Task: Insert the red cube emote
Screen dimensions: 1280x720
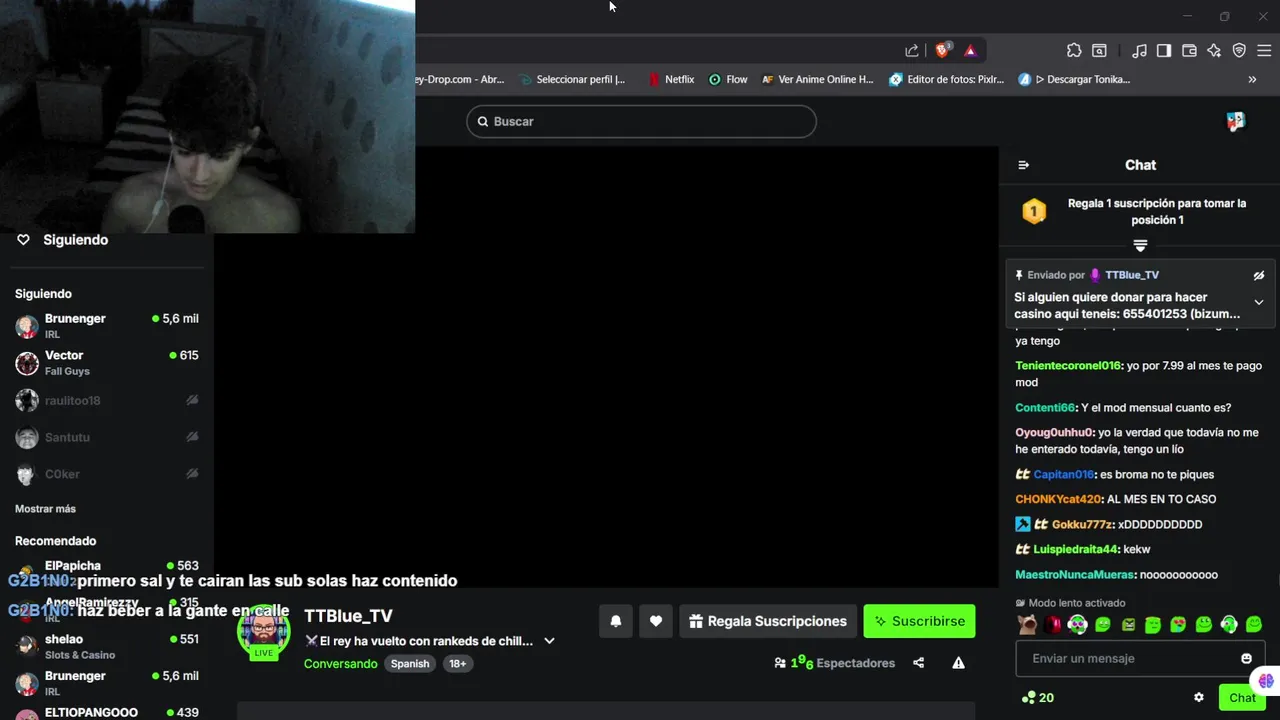Action: pyautogui.click(x=1052, y=624)
